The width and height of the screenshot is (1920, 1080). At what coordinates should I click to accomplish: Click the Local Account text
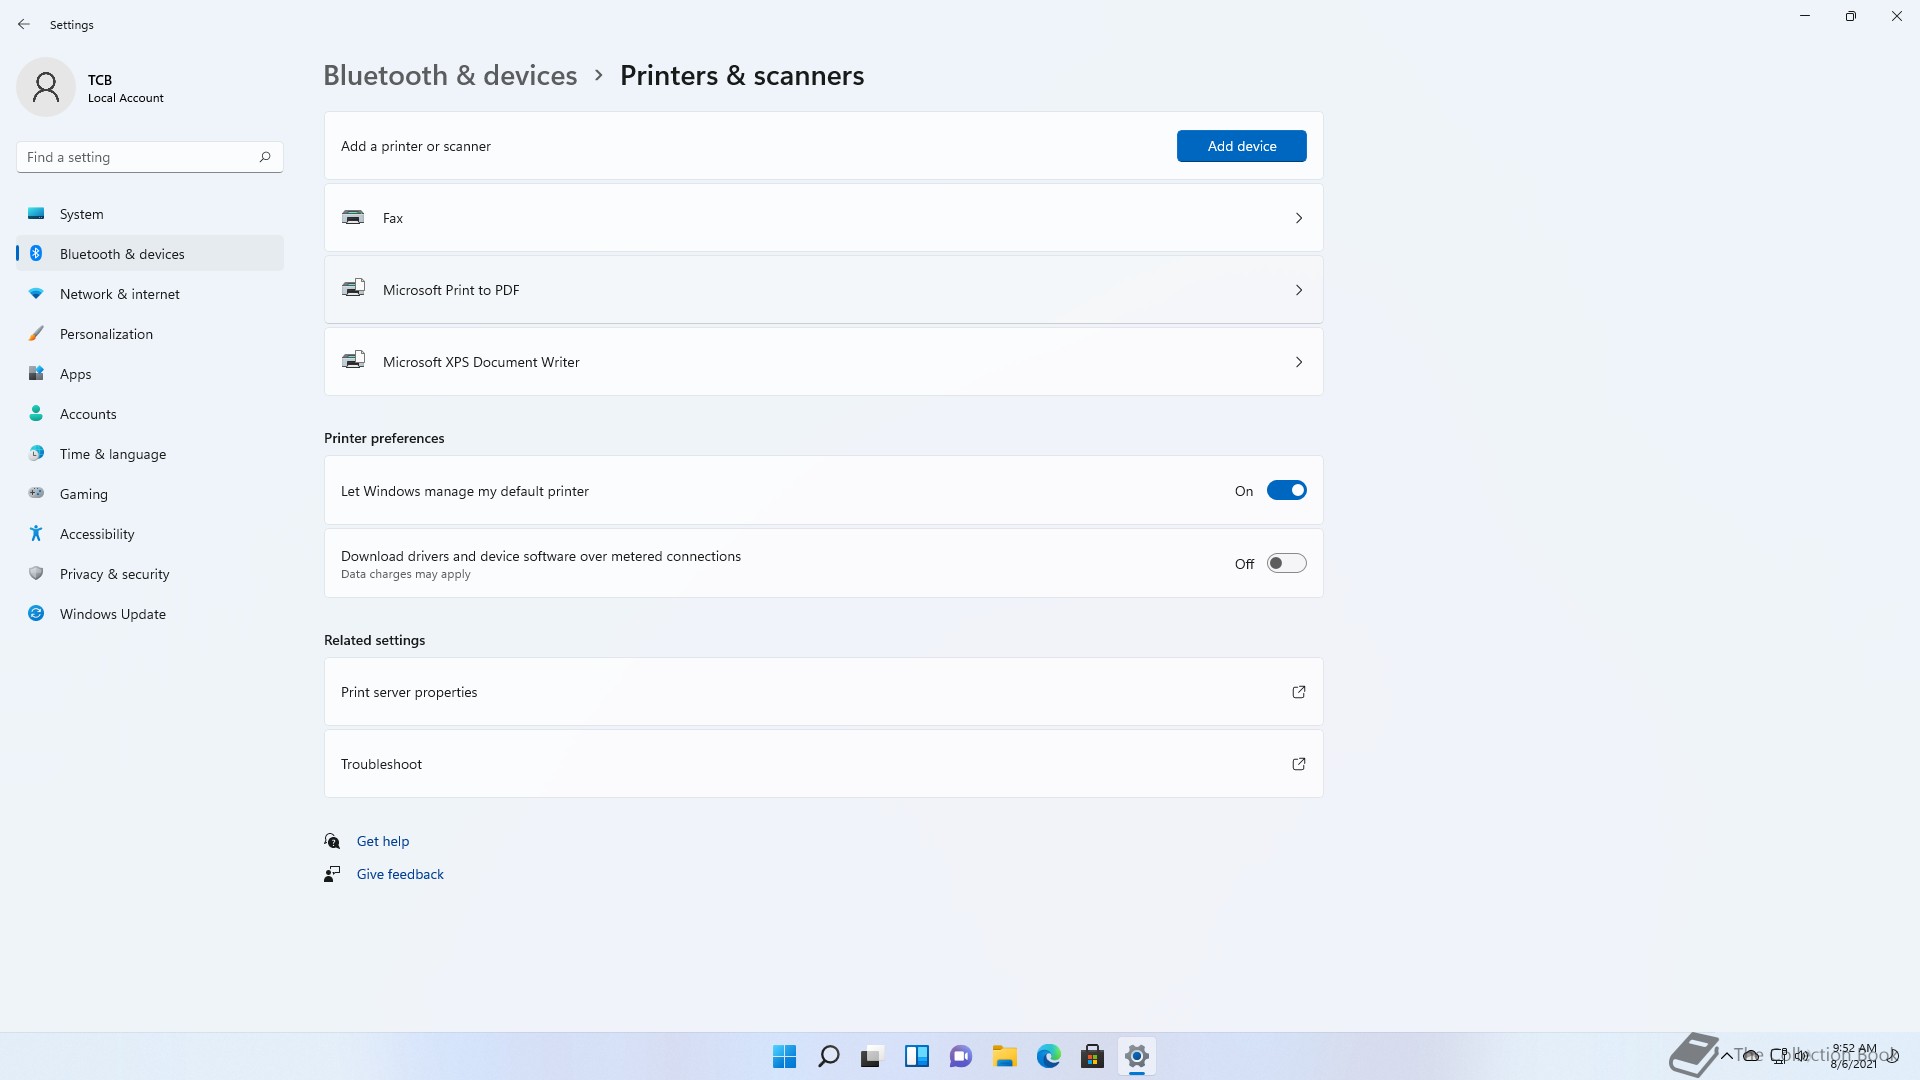point(126,98)
